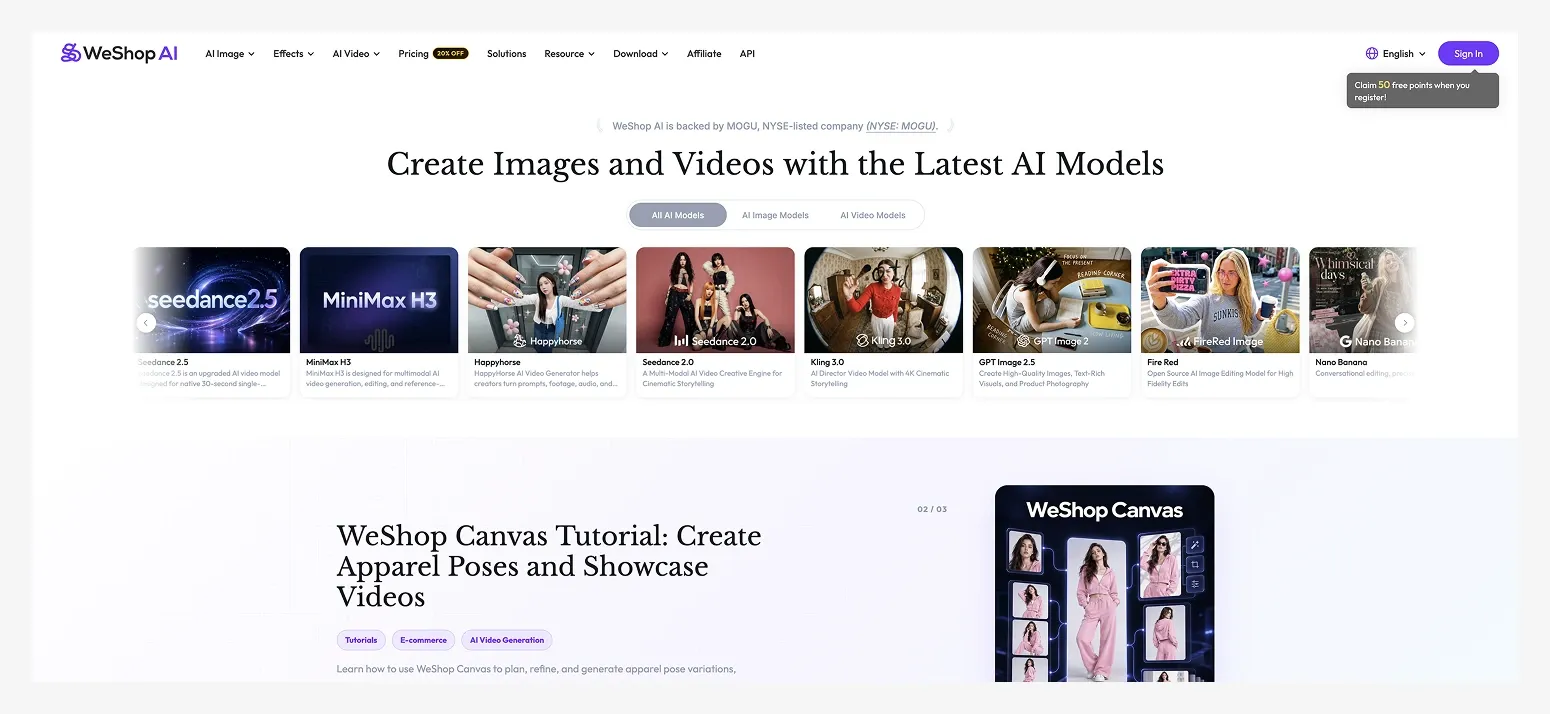Click the Sign In button
The width and height of the screenshot is (1550, 714).
[x=1468, y=54]
